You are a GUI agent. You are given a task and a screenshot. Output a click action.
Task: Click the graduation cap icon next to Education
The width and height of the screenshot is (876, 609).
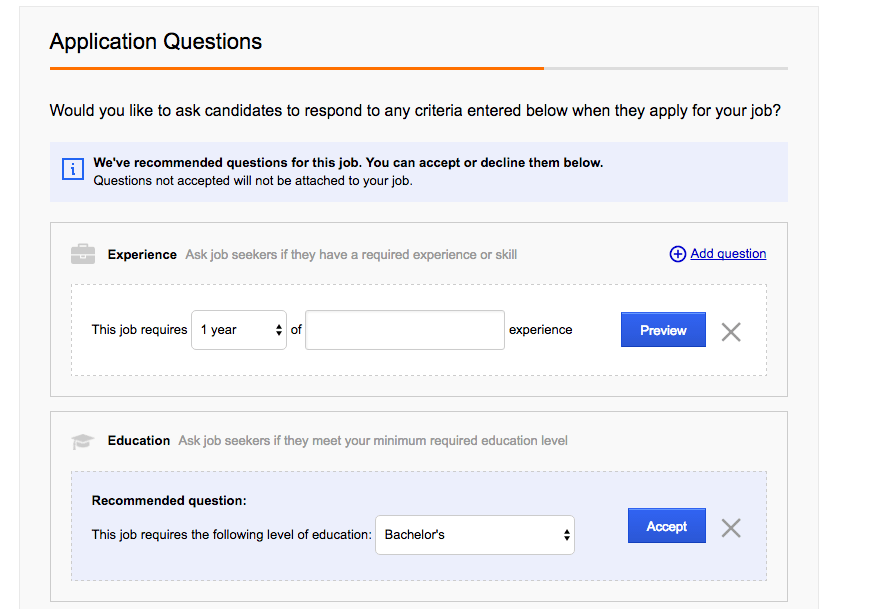pos(83,441)
